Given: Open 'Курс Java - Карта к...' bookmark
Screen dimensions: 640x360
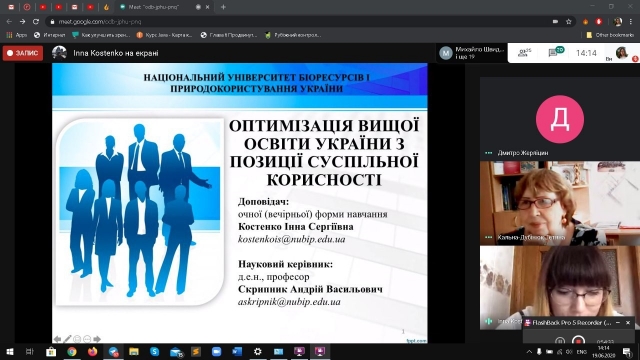Looking at the screenshot, I should [x=164, y=35].
